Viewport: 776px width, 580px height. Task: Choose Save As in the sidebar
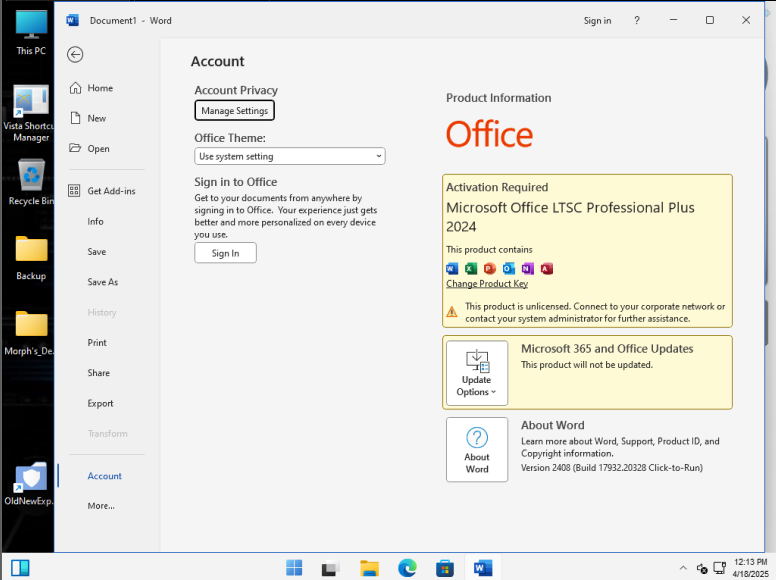point(102,282)
